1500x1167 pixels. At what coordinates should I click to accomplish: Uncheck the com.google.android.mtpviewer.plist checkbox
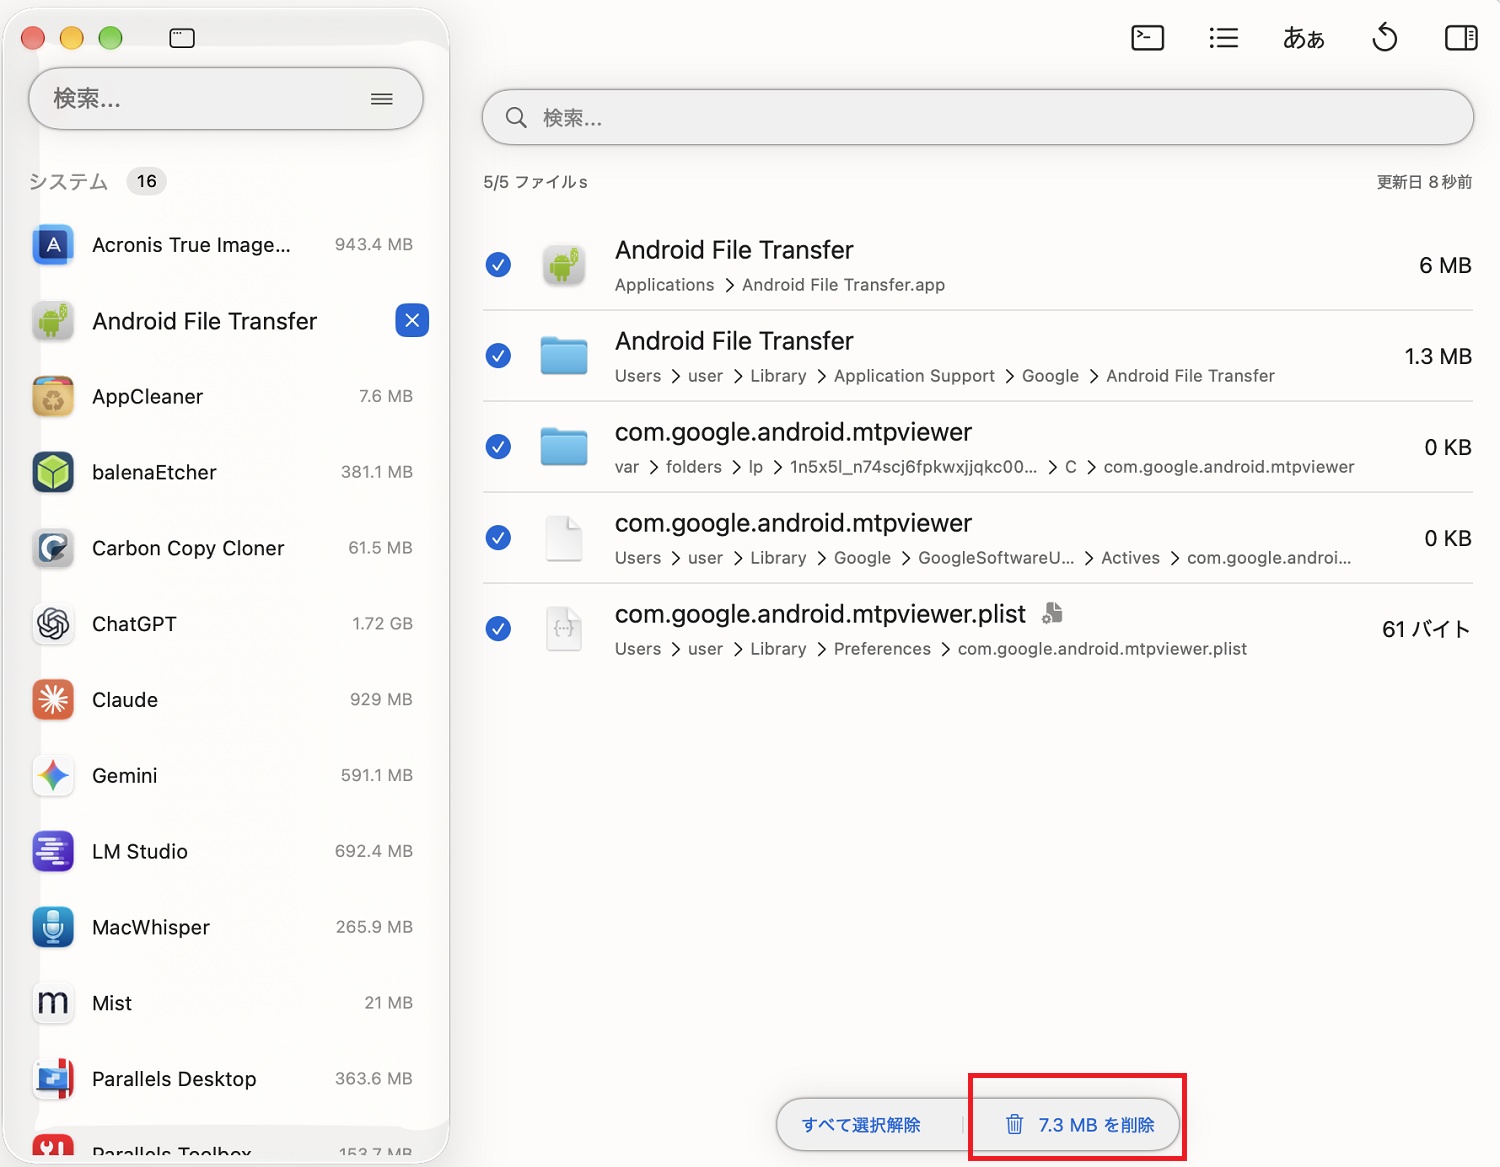pos(498,629)
